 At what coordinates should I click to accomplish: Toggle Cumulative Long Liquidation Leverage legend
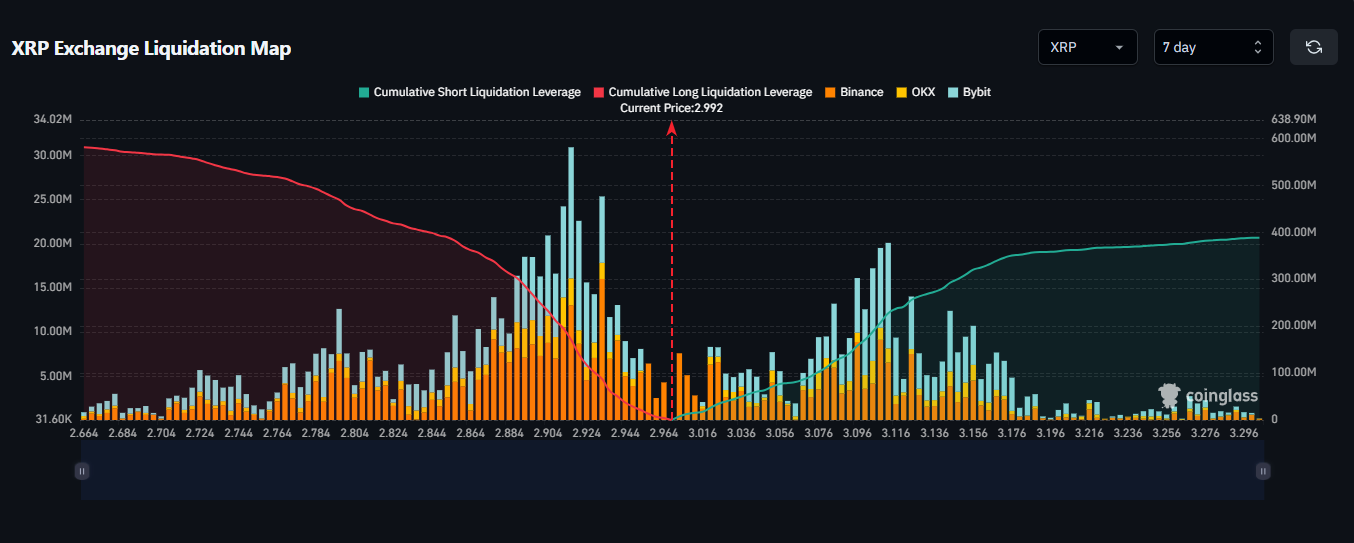click(703, 92)
